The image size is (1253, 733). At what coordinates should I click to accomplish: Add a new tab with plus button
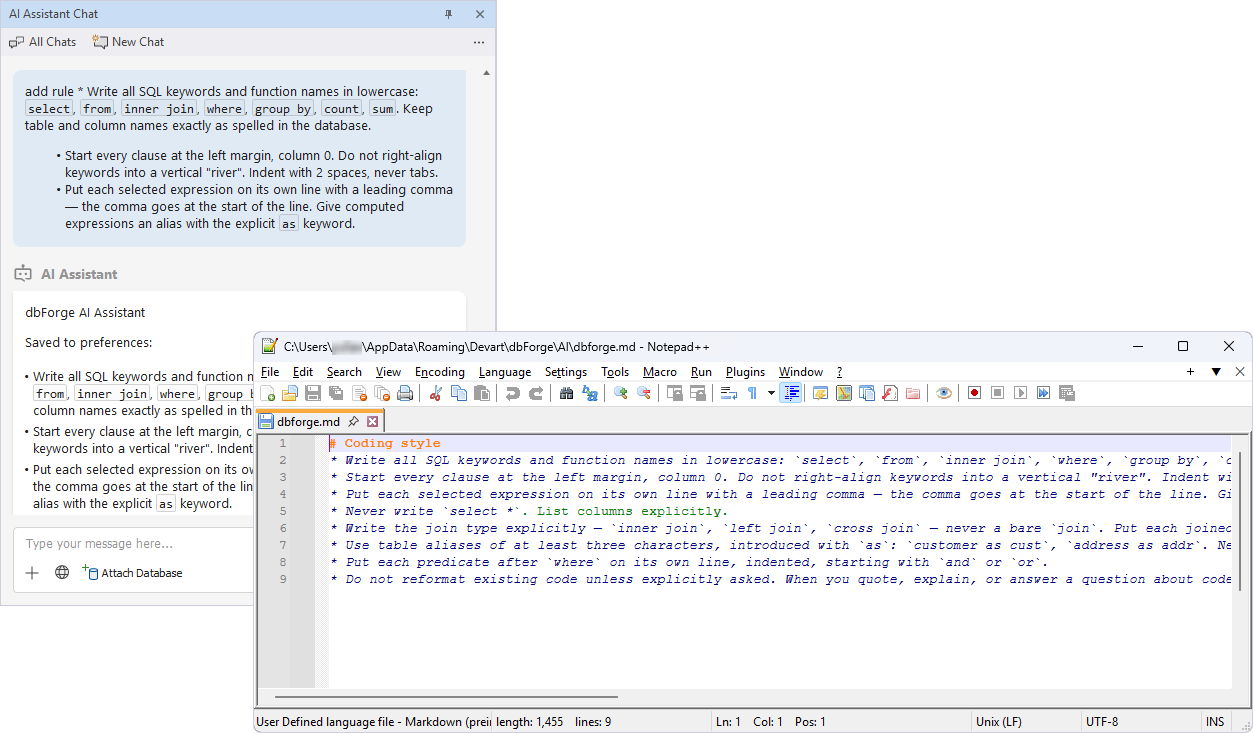coord(1190,372)
